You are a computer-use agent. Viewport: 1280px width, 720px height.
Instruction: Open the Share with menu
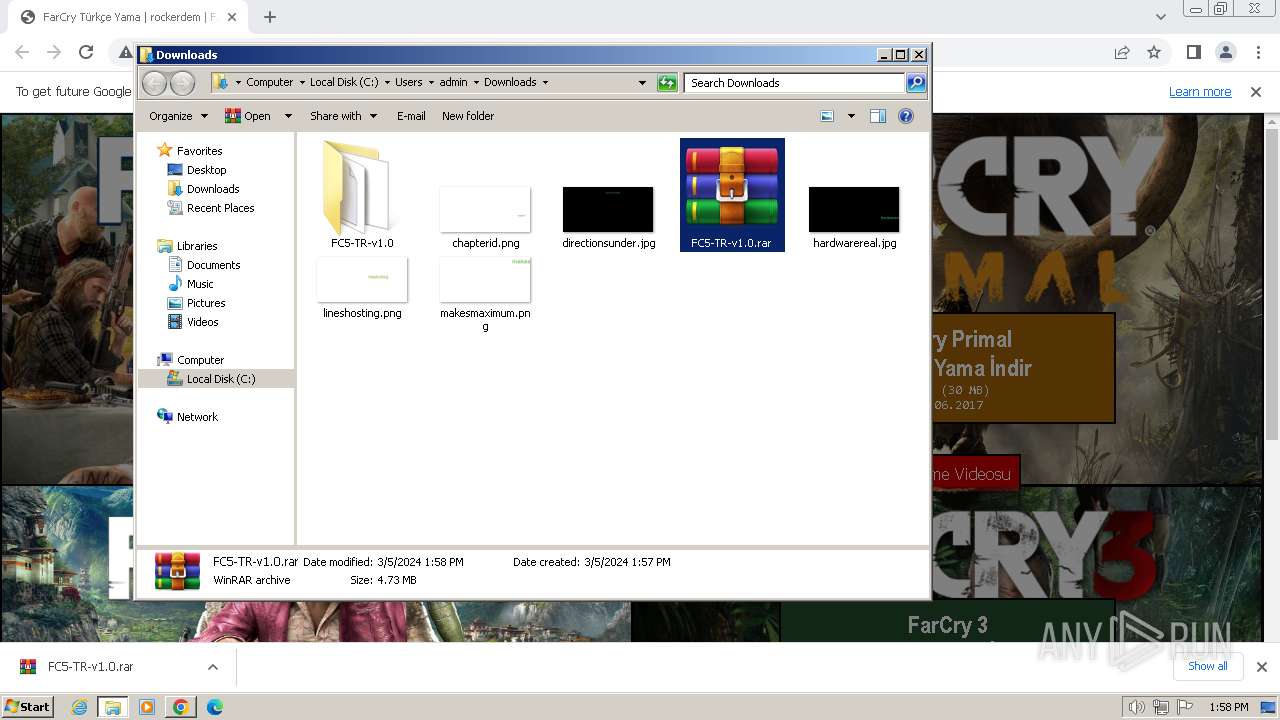pyautogui.click(x=343, y=116)
